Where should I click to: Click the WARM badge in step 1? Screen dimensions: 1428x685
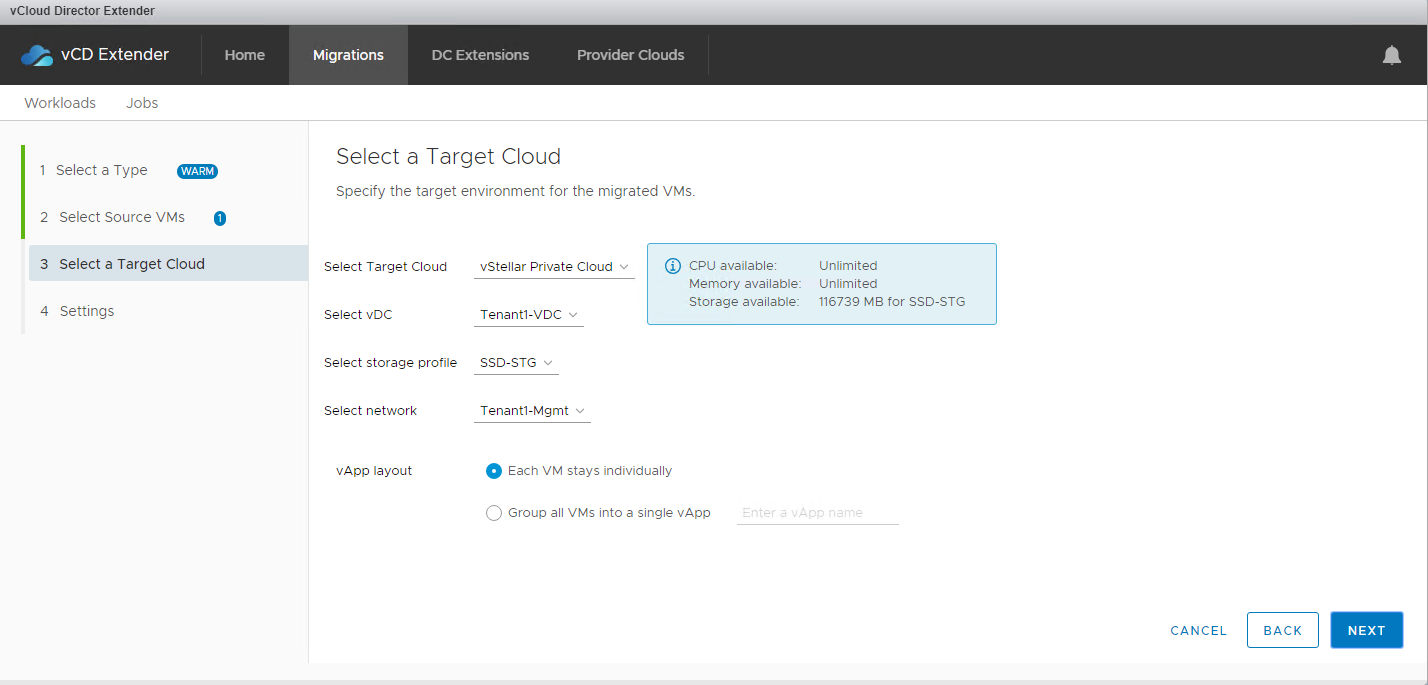[197, 171]
